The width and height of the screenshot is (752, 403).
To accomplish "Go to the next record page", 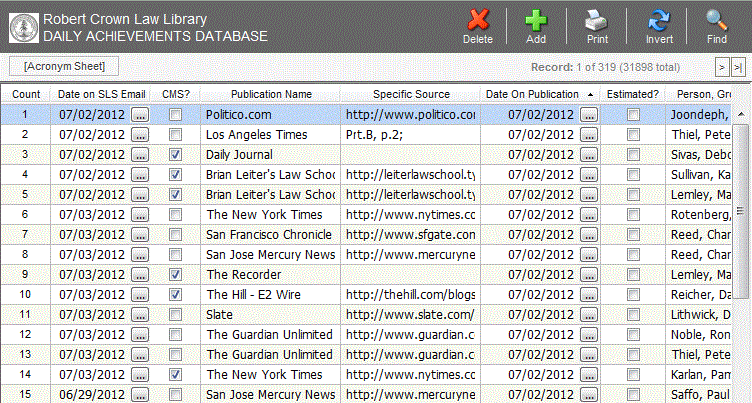I will point(722,67).
